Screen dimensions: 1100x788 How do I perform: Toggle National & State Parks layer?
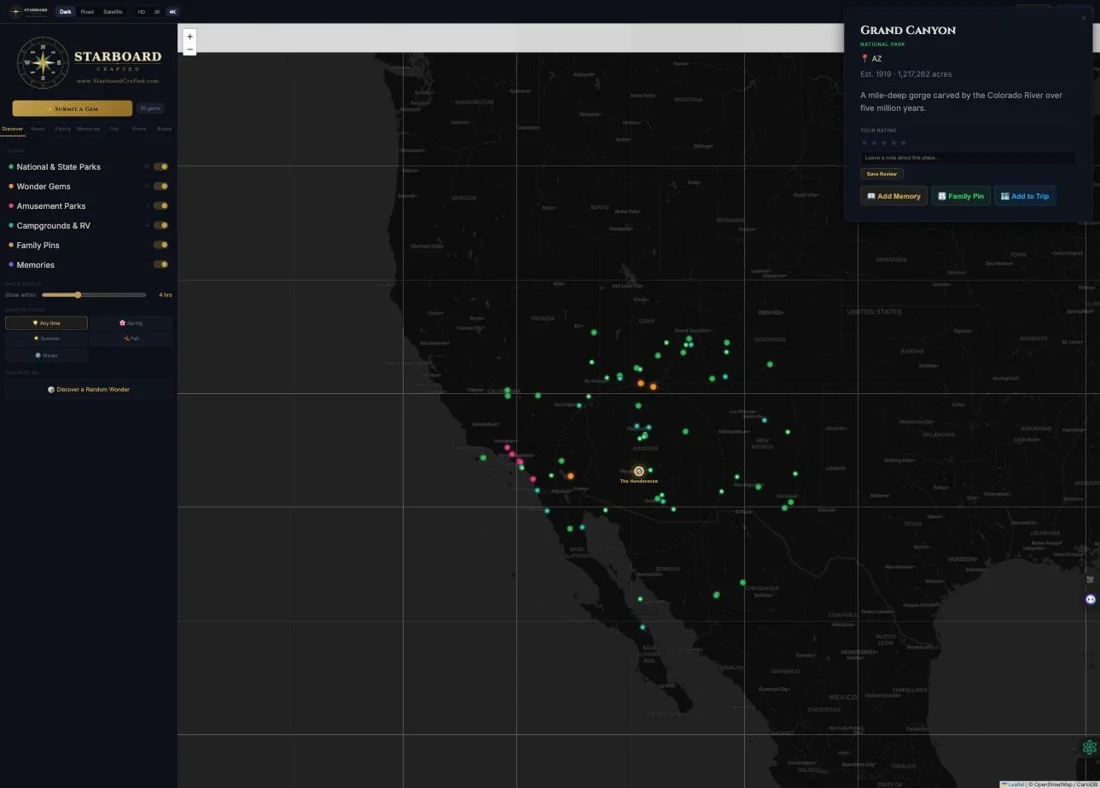click(161, 167)
